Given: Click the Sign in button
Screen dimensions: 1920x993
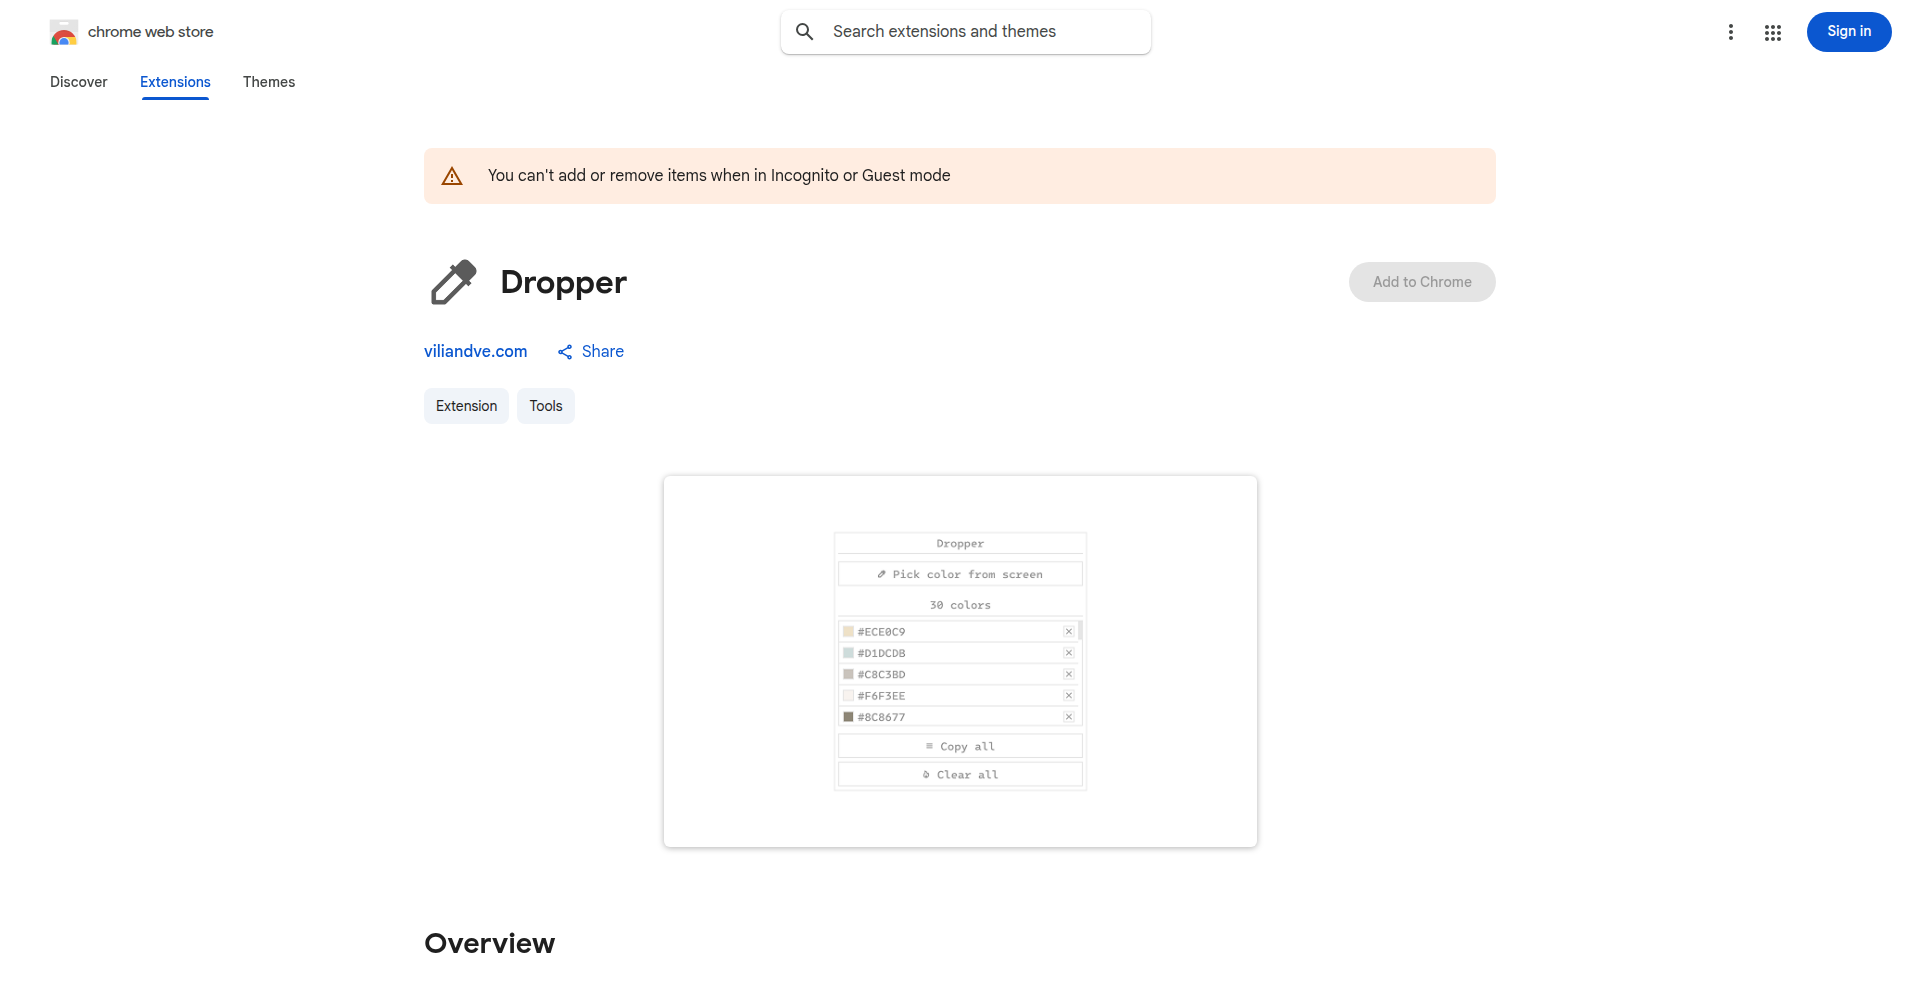Looking at the screenshot, I should pos(1848,31).
